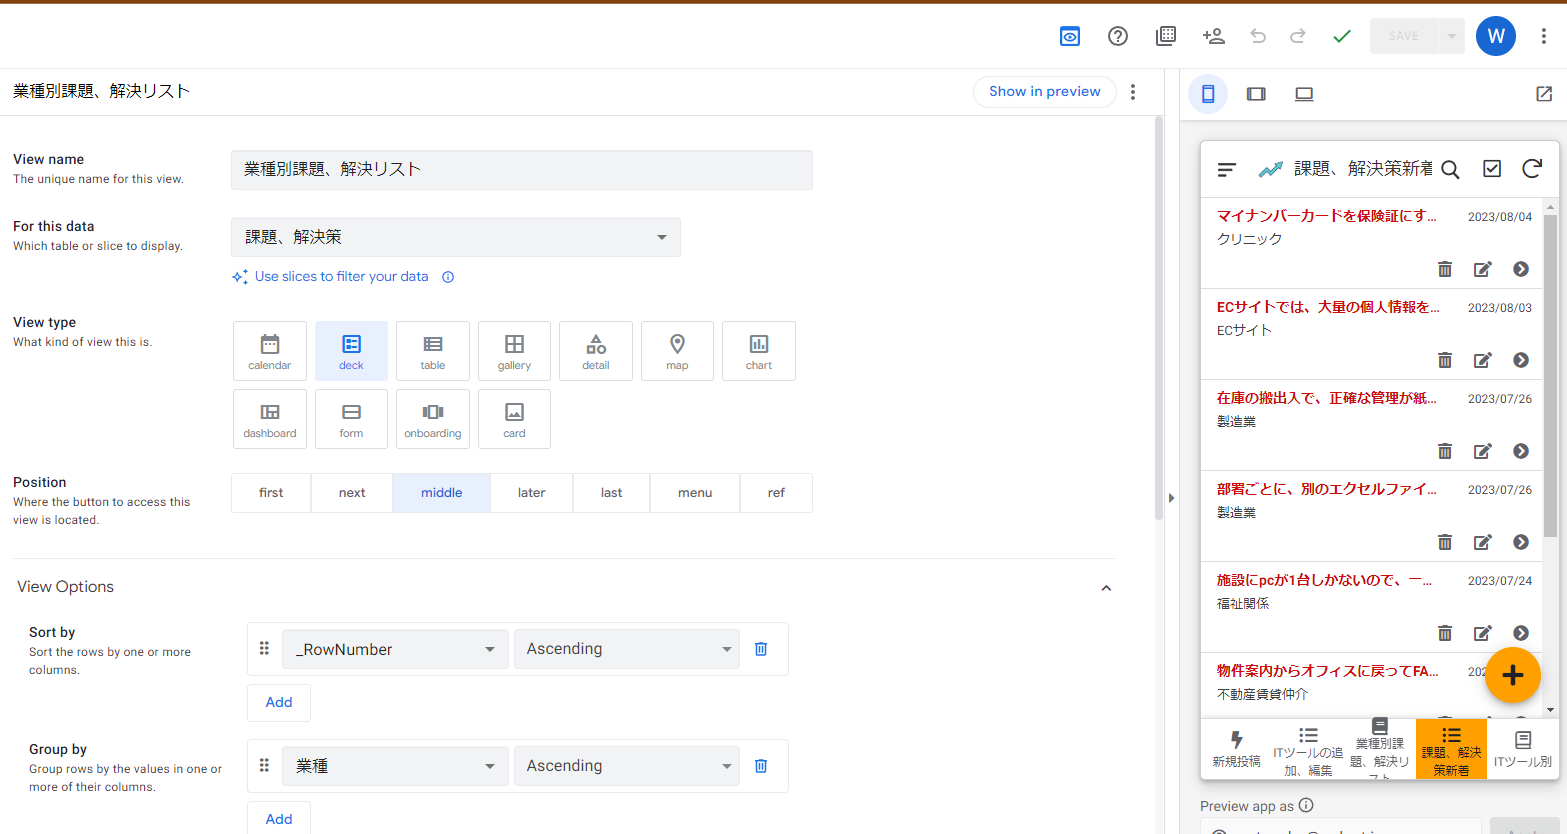The image size is (1567, 834).
Task: Set the view Position to last
Action: pos(610,492)
